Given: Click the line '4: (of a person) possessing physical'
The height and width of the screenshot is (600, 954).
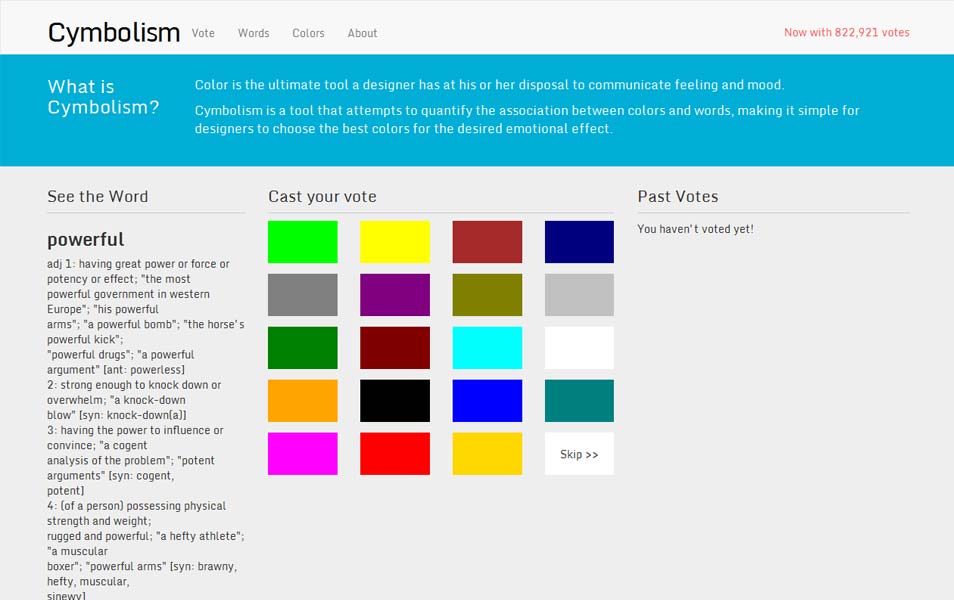Looking at the screenshot, I should (136, 506).
